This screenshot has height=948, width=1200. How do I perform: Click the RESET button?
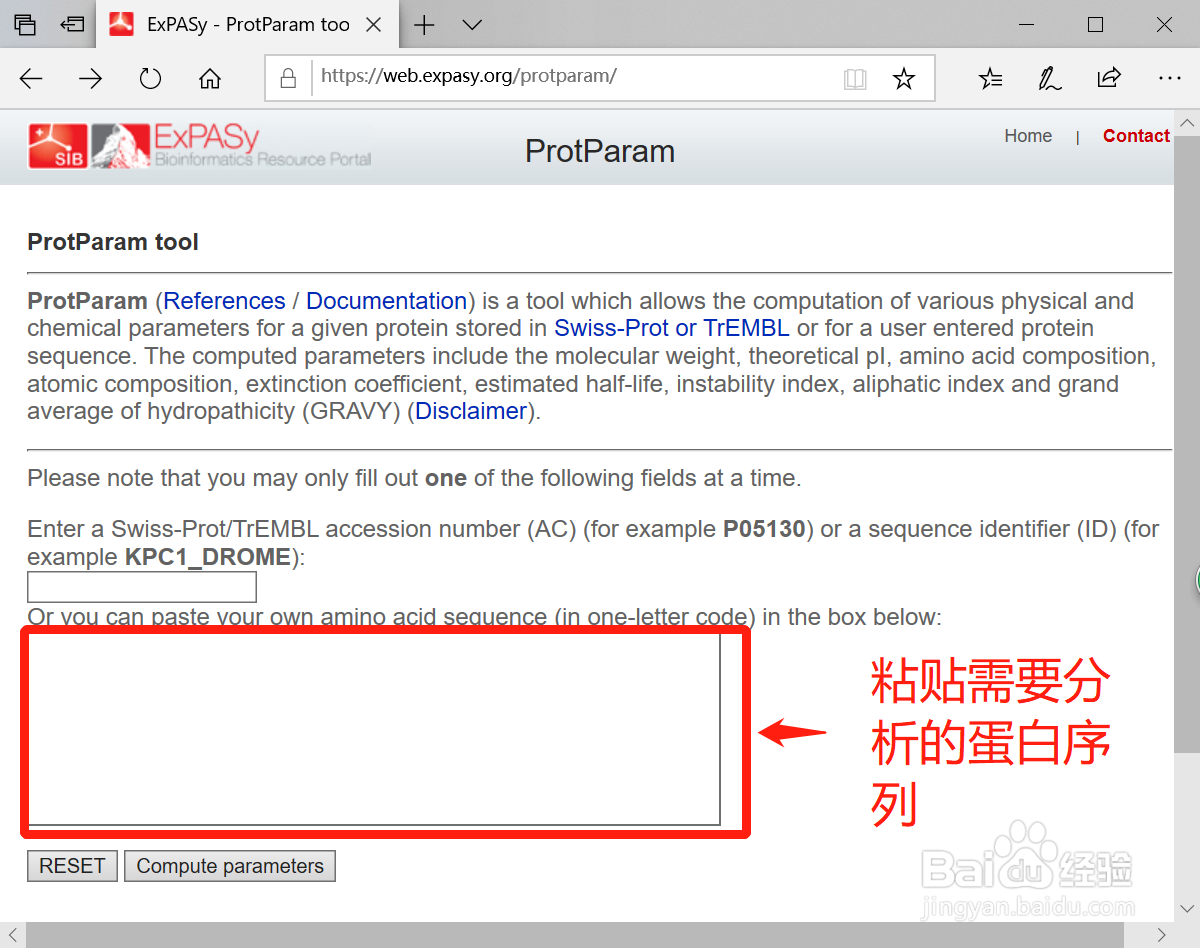[x=72, y=866]
